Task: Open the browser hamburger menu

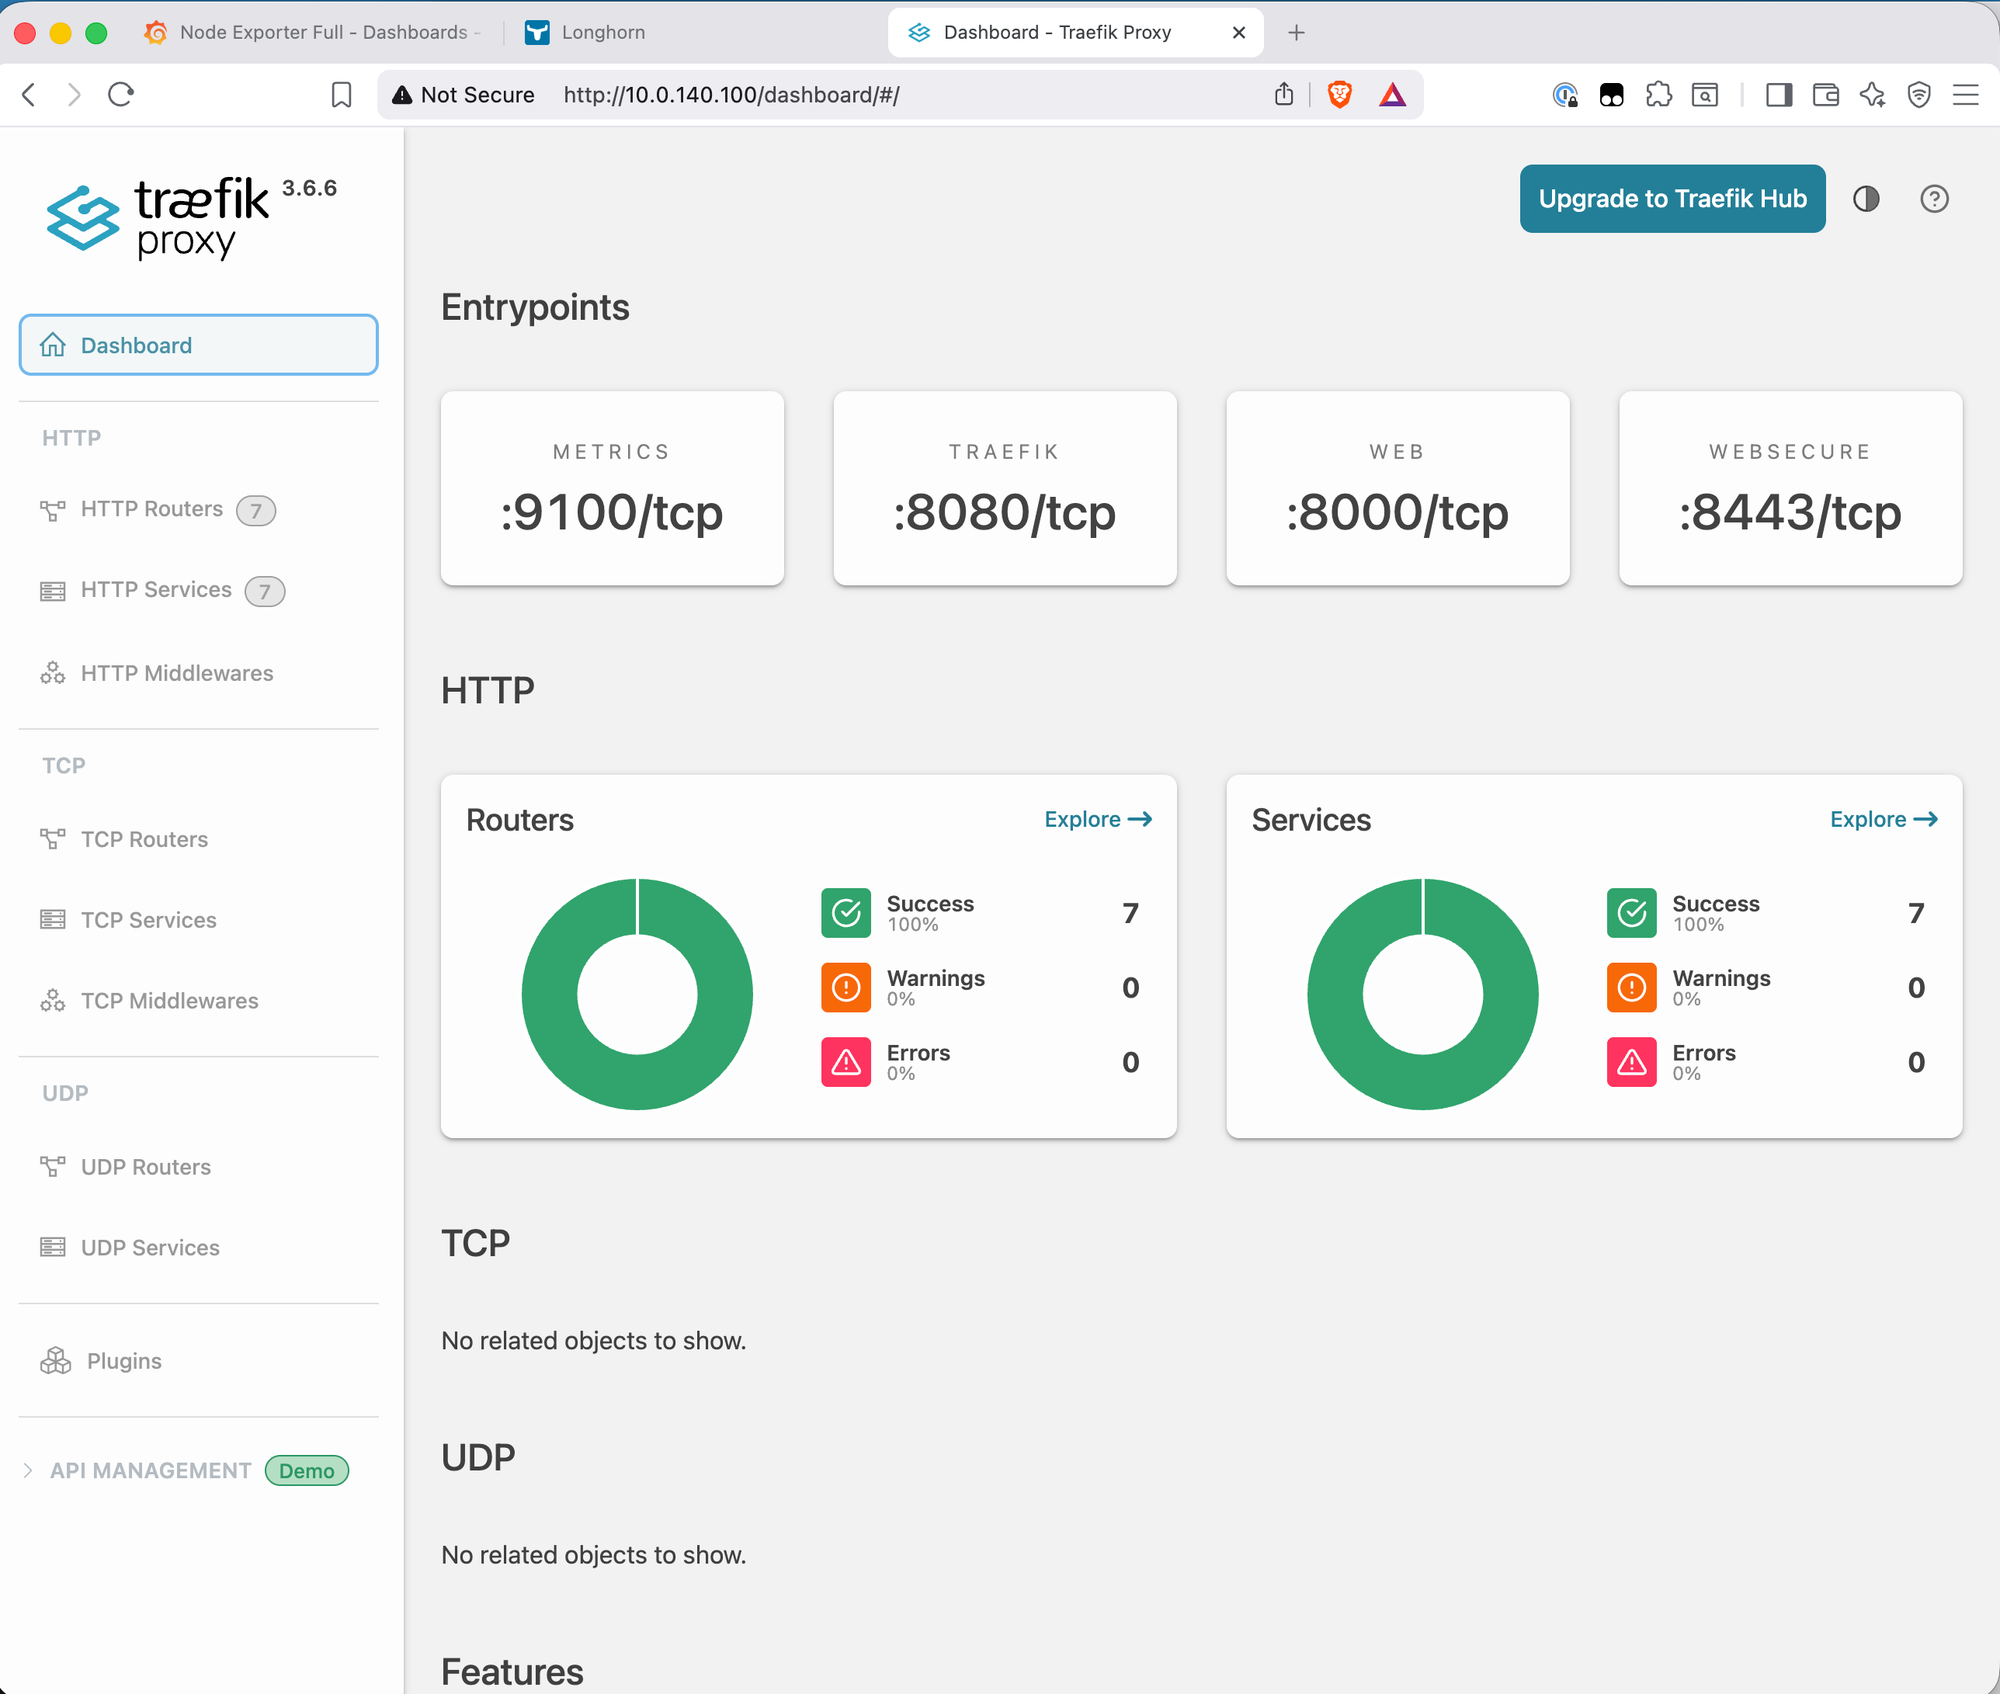Action: 1965,94
